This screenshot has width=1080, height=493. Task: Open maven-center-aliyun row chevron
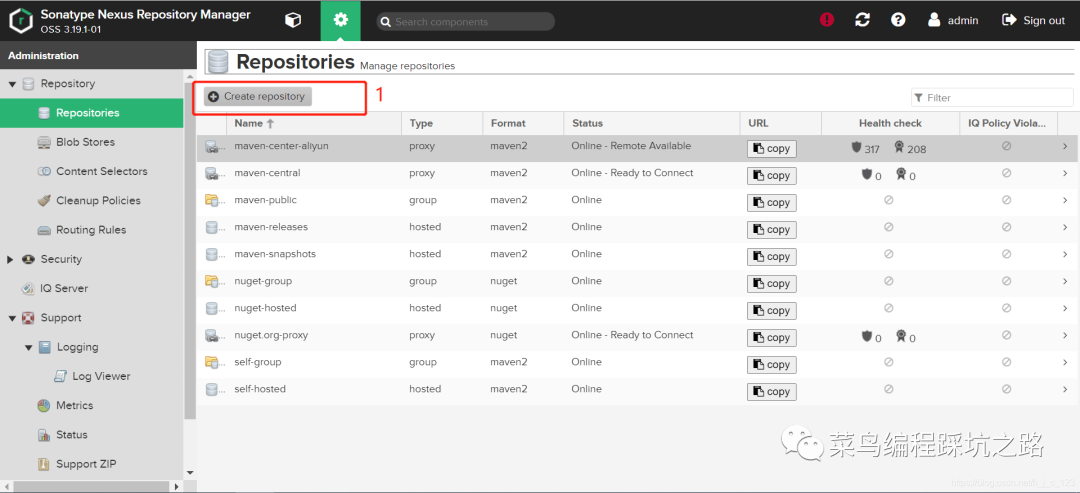point(1065,146)
